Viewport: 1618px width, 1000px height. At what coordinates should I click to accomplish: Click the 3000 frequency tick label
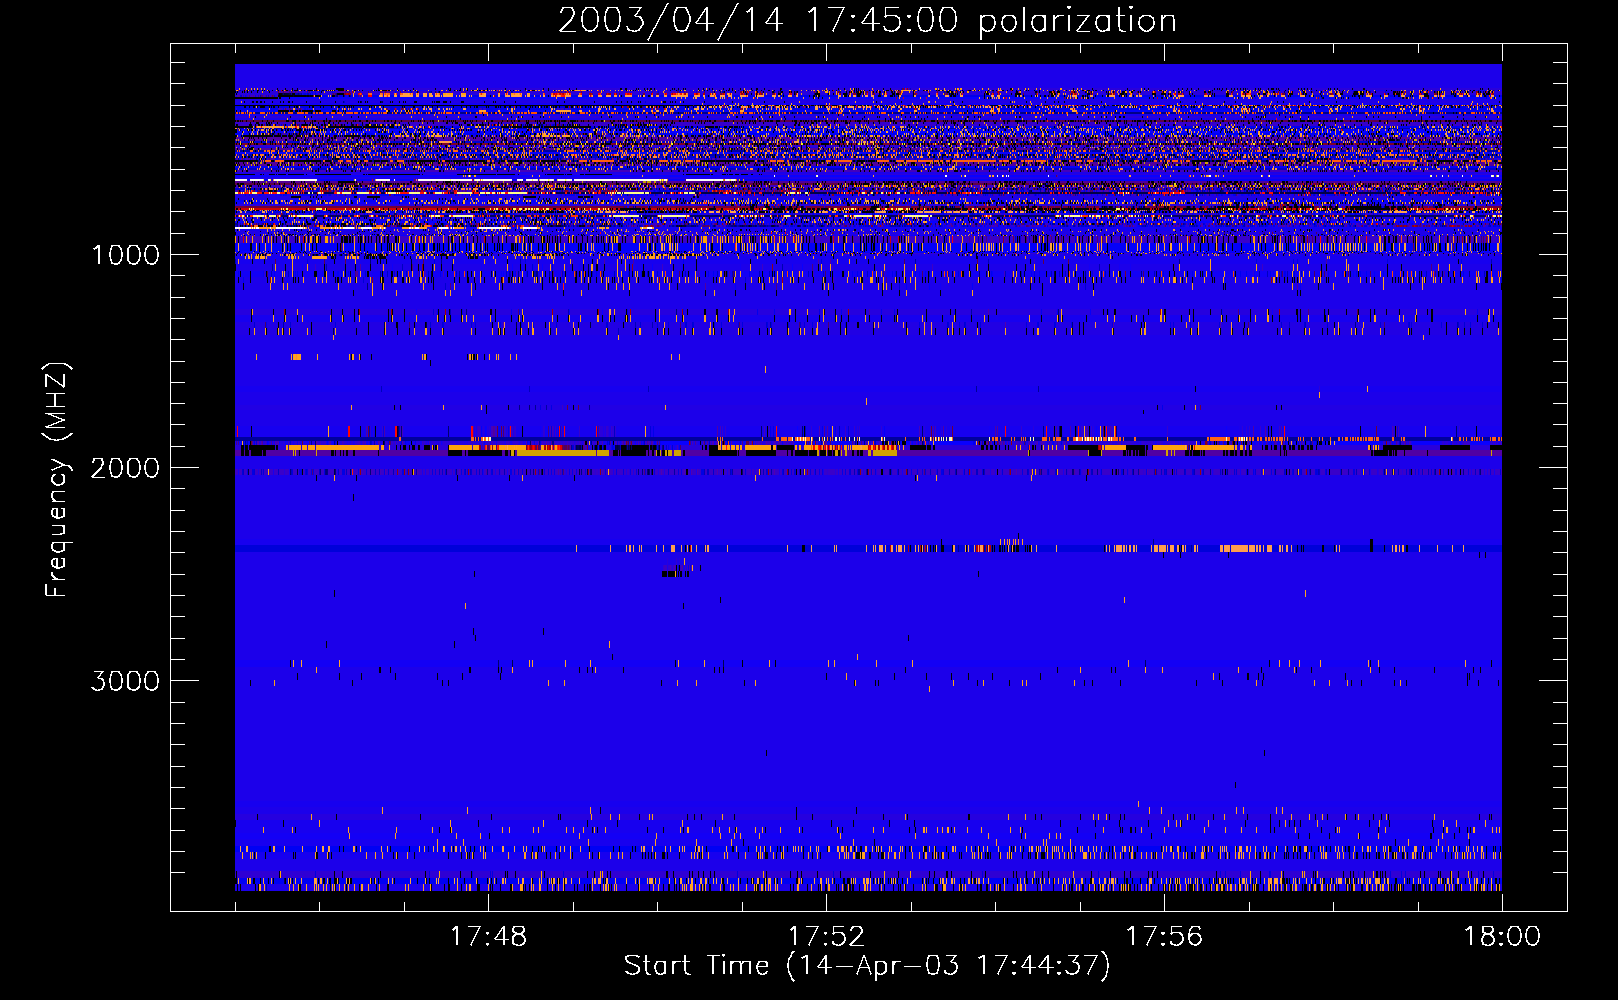125,681
